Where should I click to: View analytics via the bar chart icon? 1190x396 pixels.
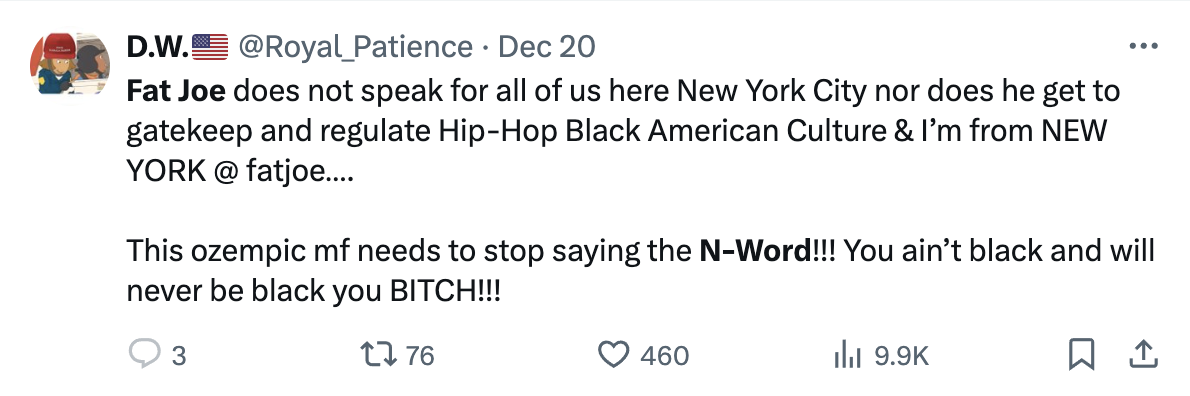tap(847, 354)
